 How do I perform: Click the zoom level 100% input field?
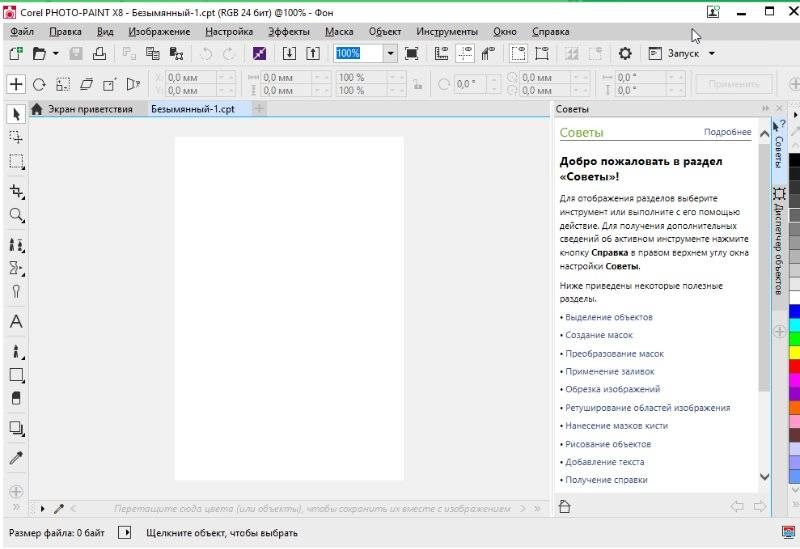coord(359,53)
